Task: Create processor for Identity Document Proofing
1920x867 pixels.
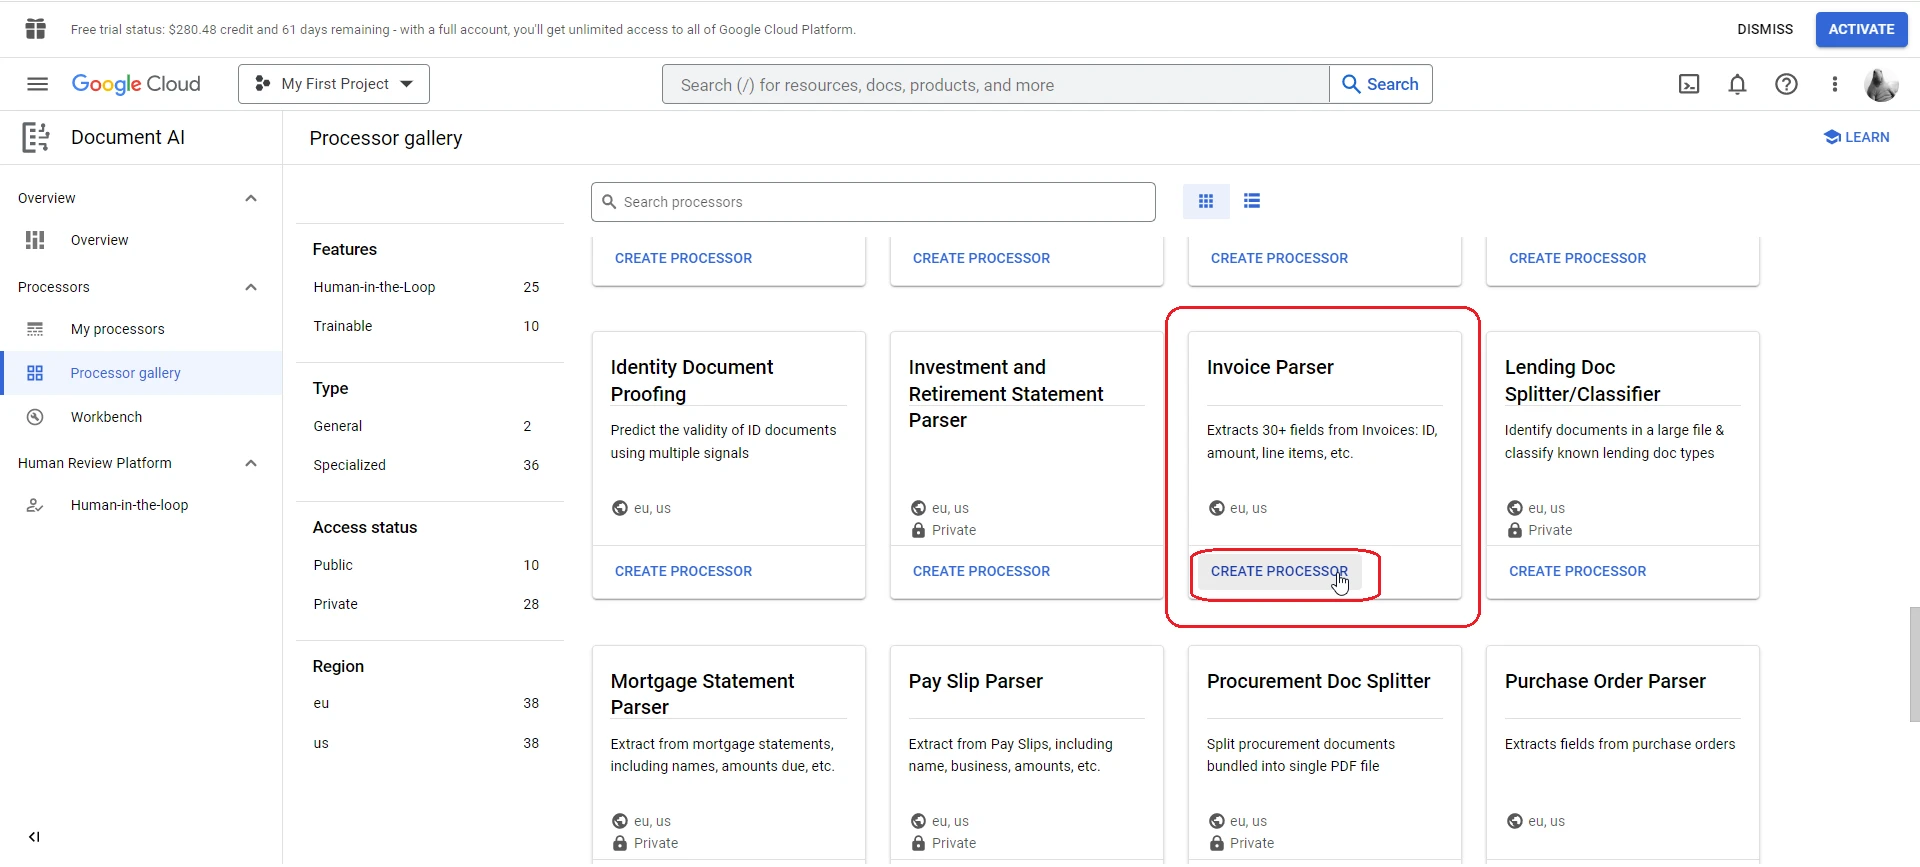Action: 683,571
